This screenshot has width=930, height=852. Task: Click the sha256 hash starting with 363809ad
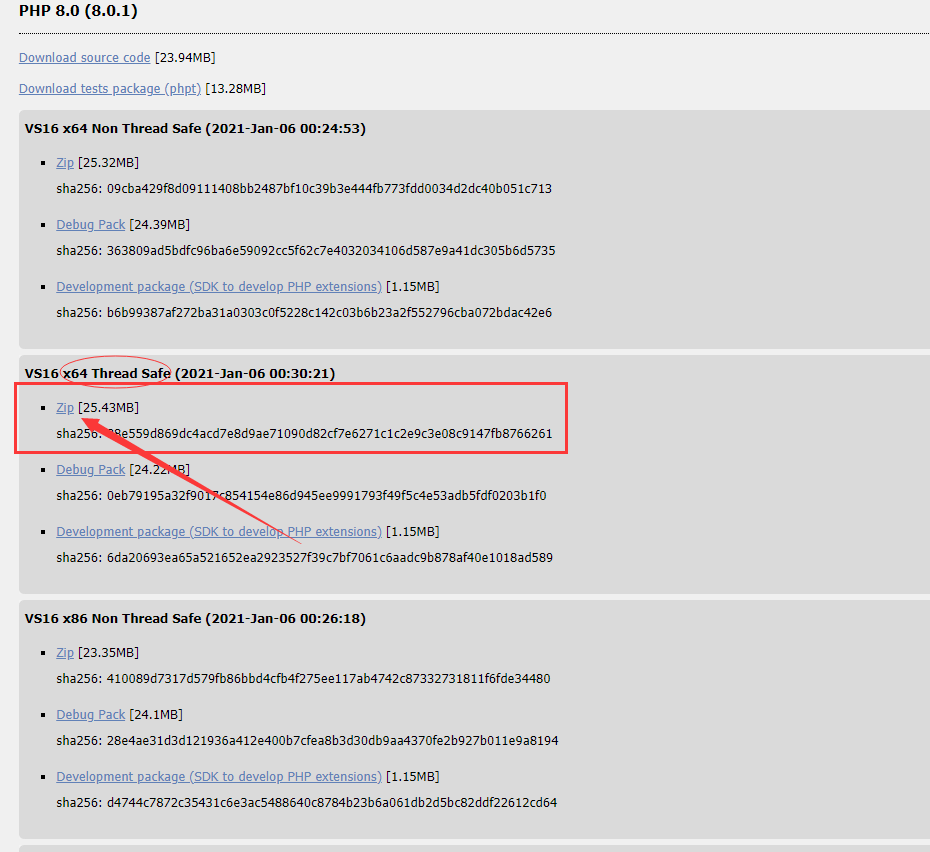coord(331,251)
